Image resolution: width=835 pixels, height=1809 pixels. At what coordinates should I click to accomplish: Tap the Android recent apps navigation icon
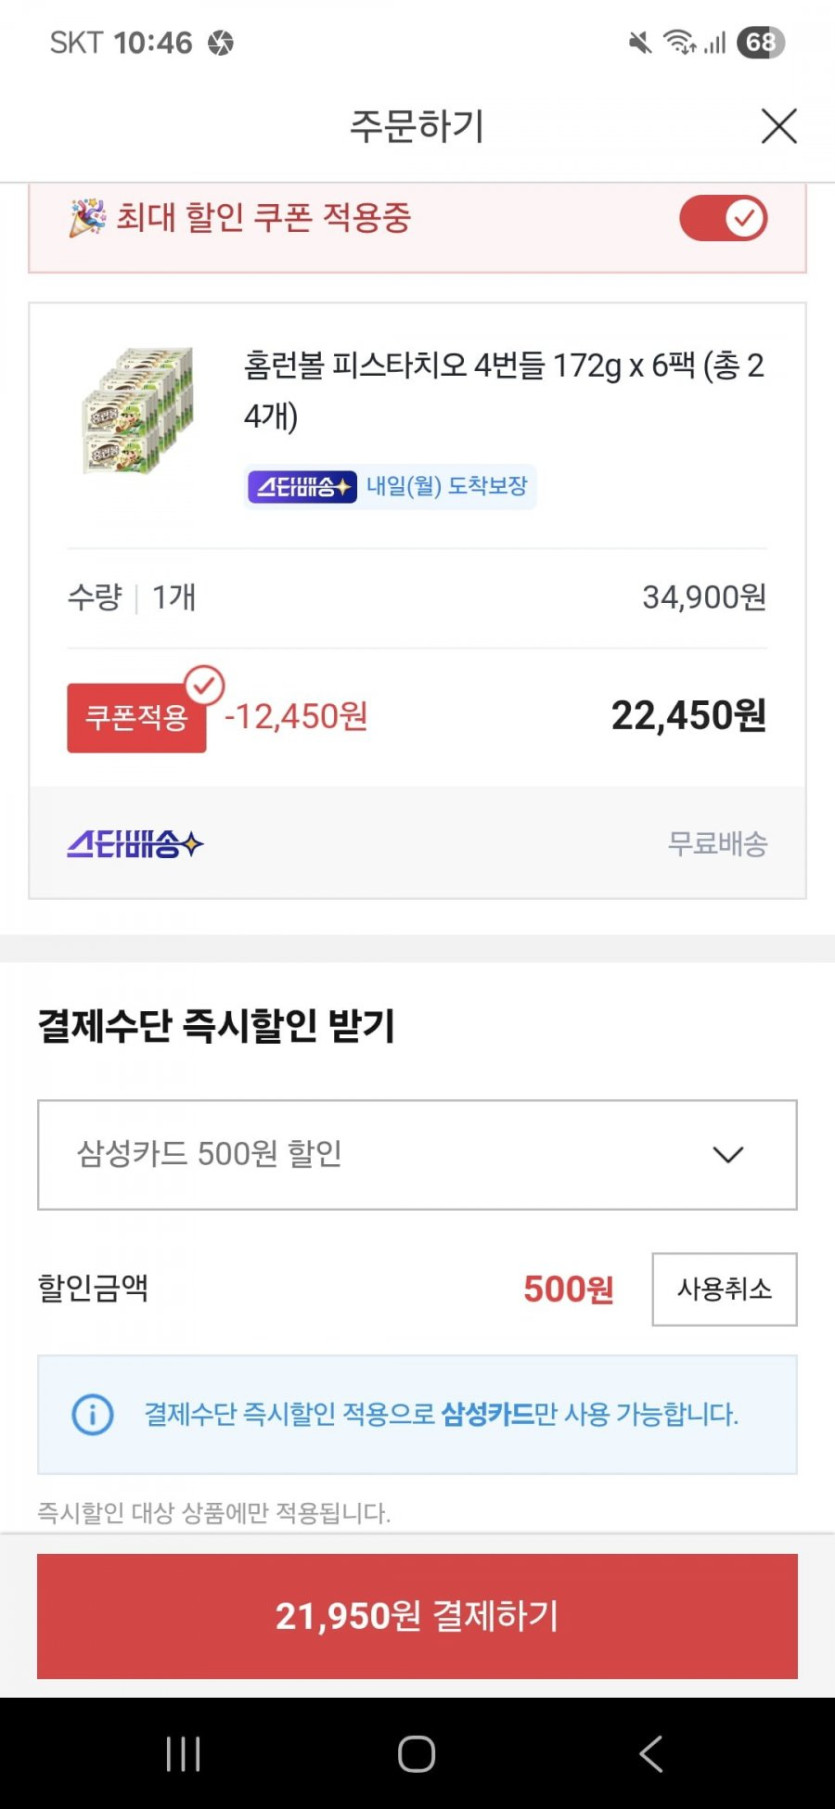pyautogui.click(x=183, y=1753)
